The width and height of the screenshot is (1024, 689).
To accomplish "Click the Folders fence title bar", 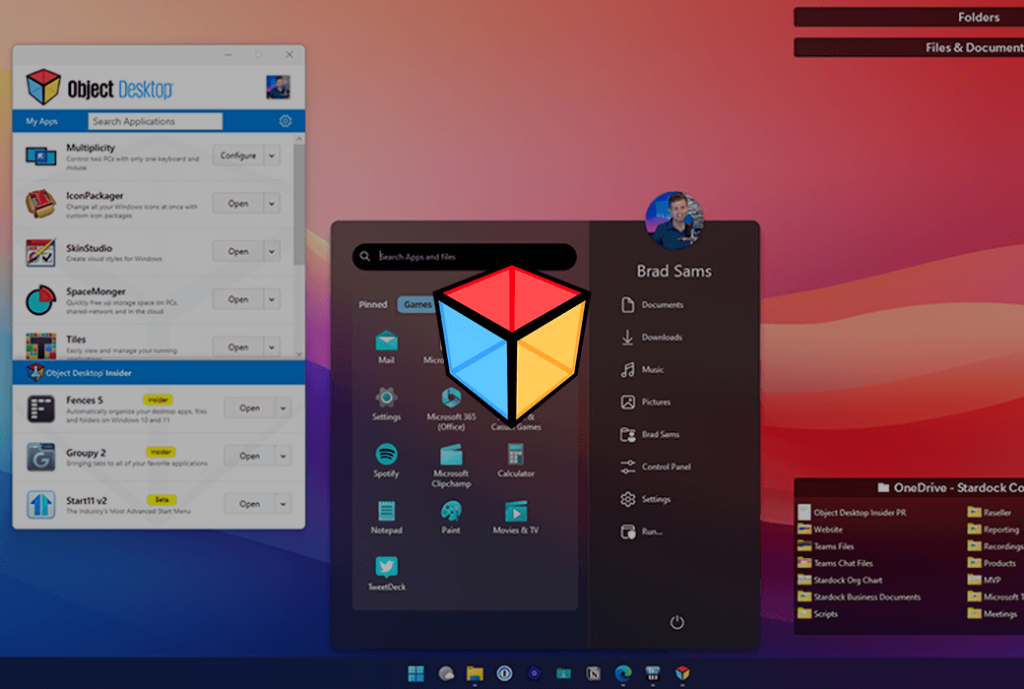I will [908, 17].
